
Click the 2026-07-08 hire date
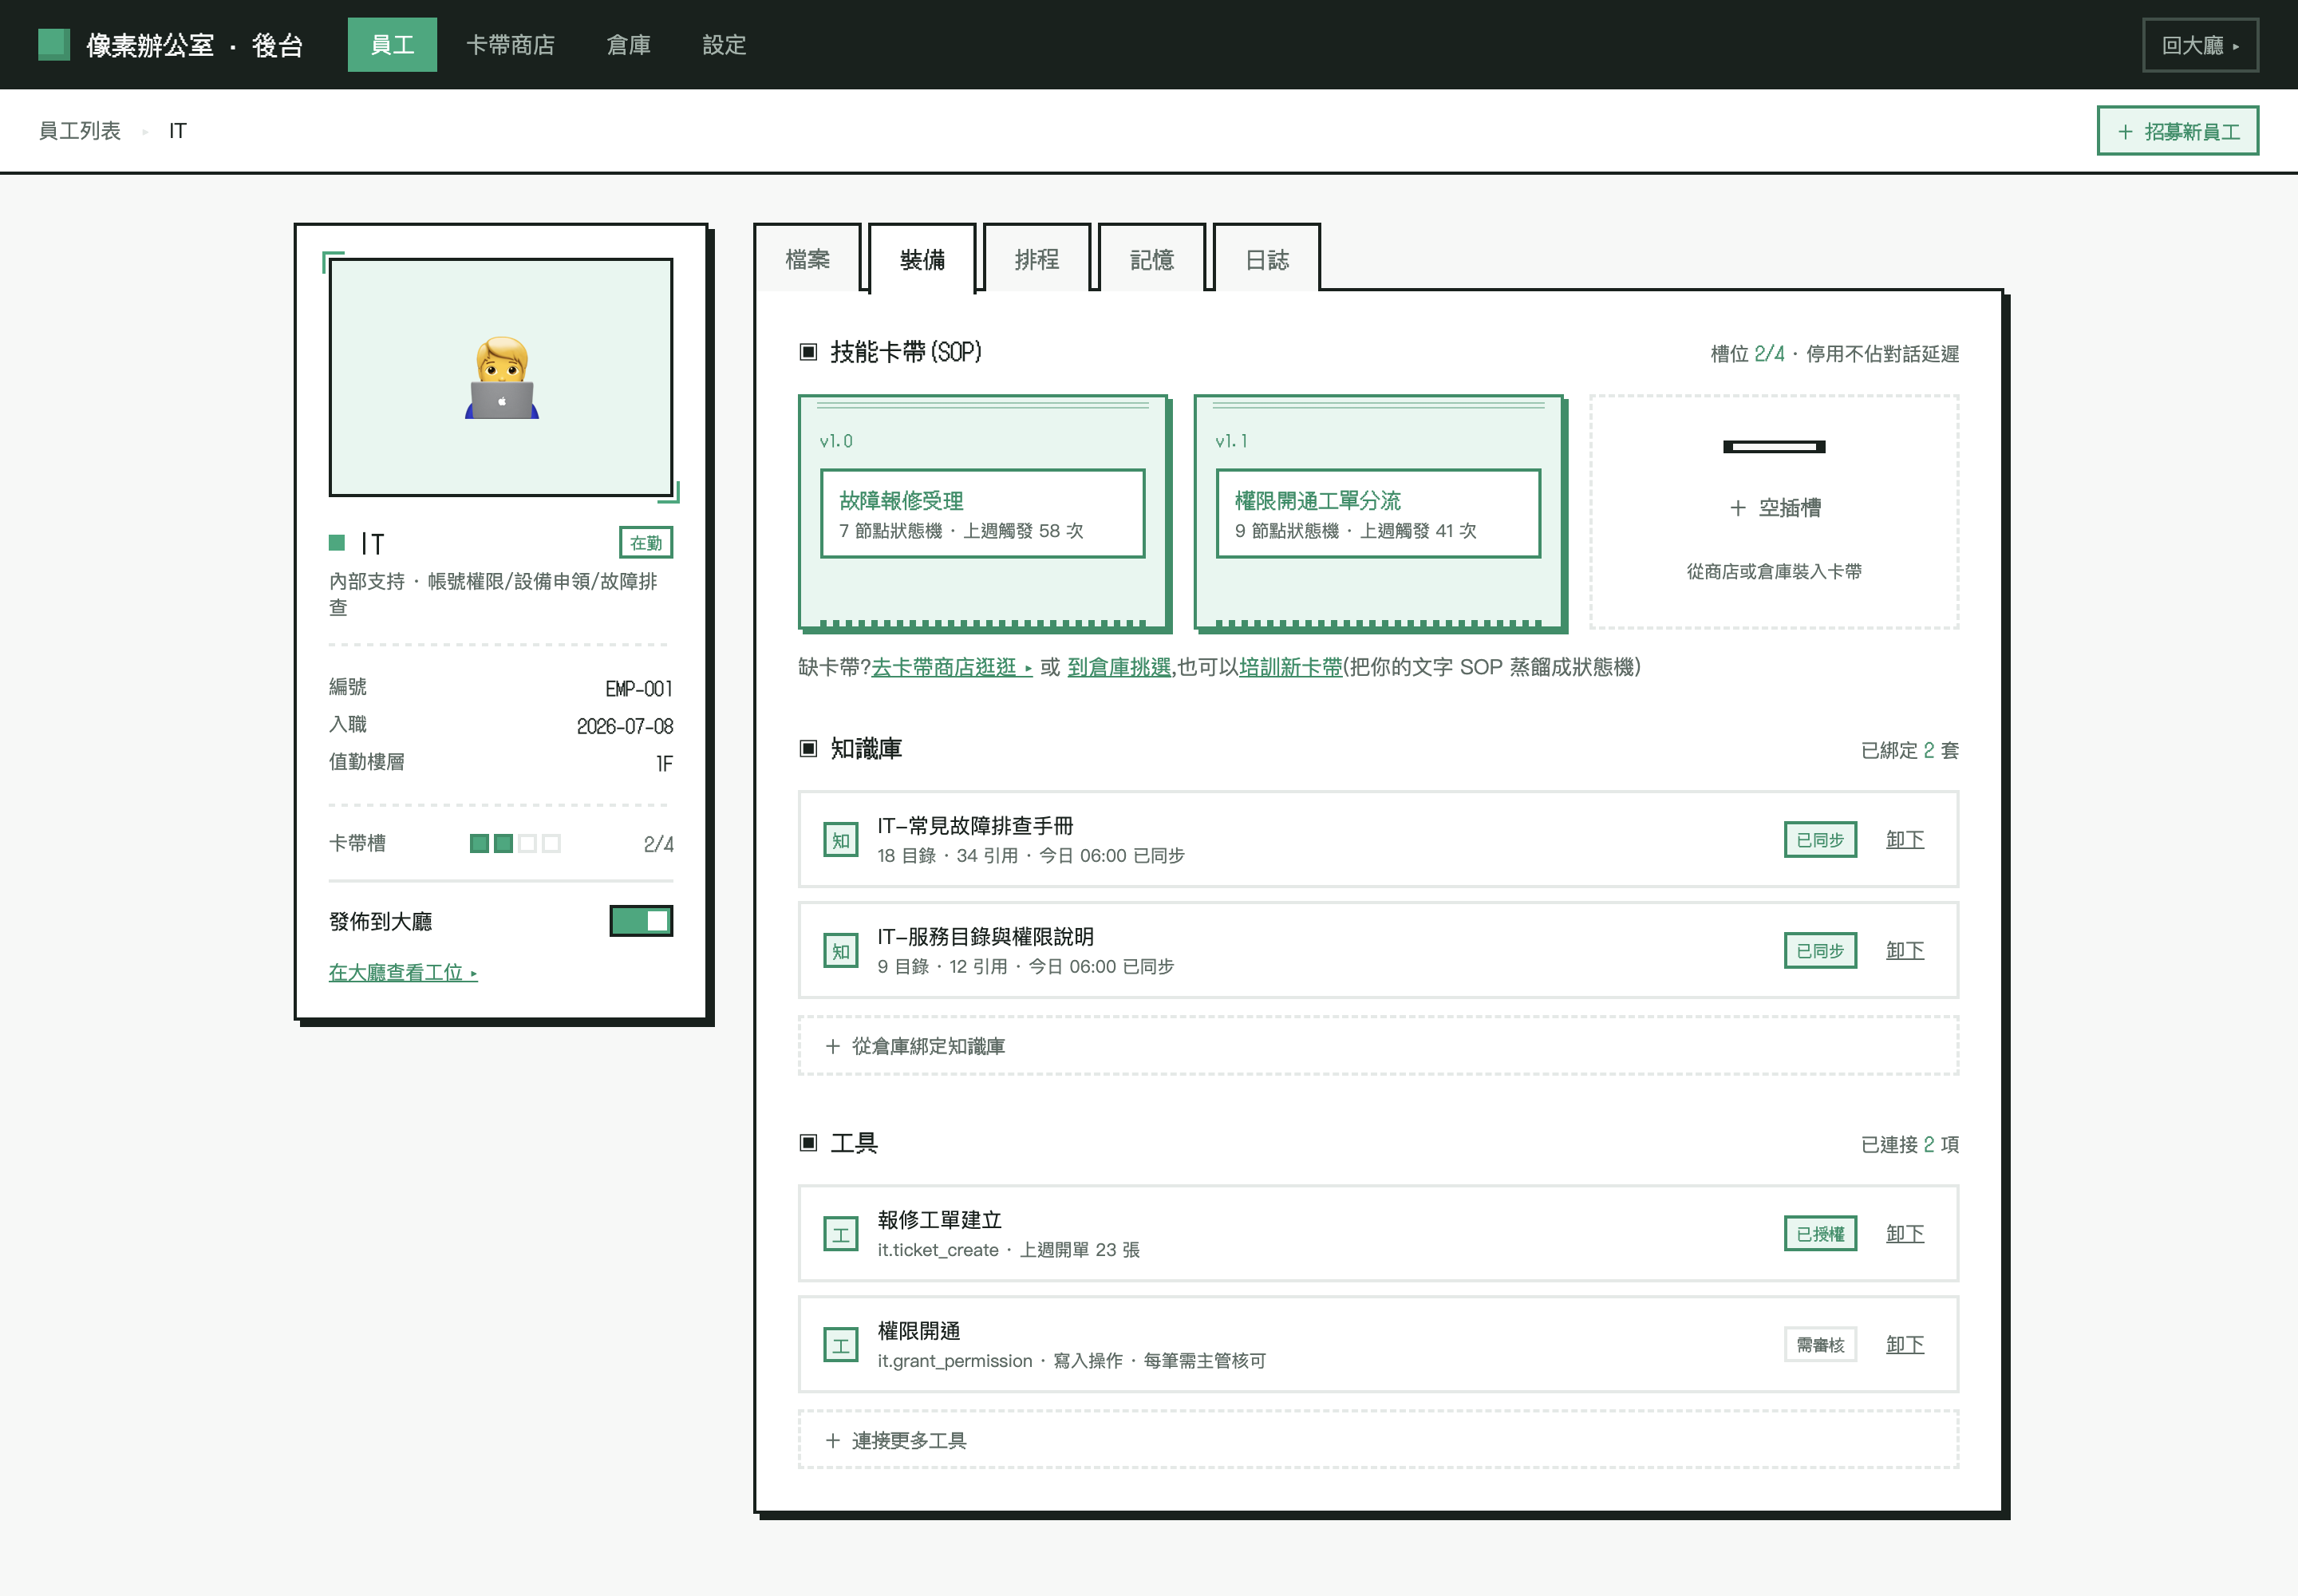click(x=624, y=726)
